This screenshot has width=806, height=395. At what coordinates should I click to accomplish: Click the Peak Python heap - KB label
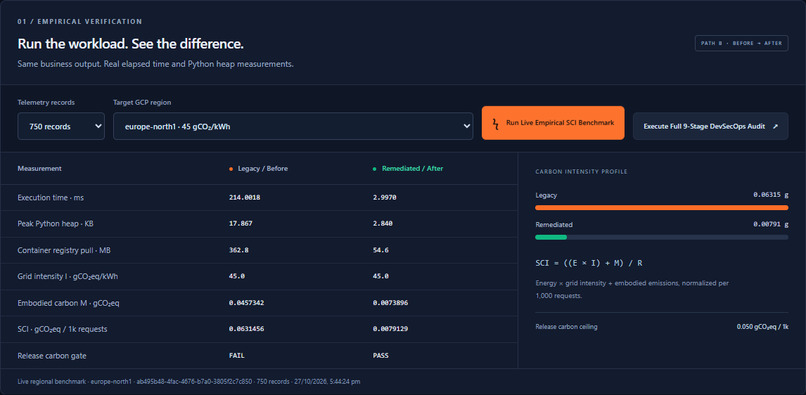point(56,224)
